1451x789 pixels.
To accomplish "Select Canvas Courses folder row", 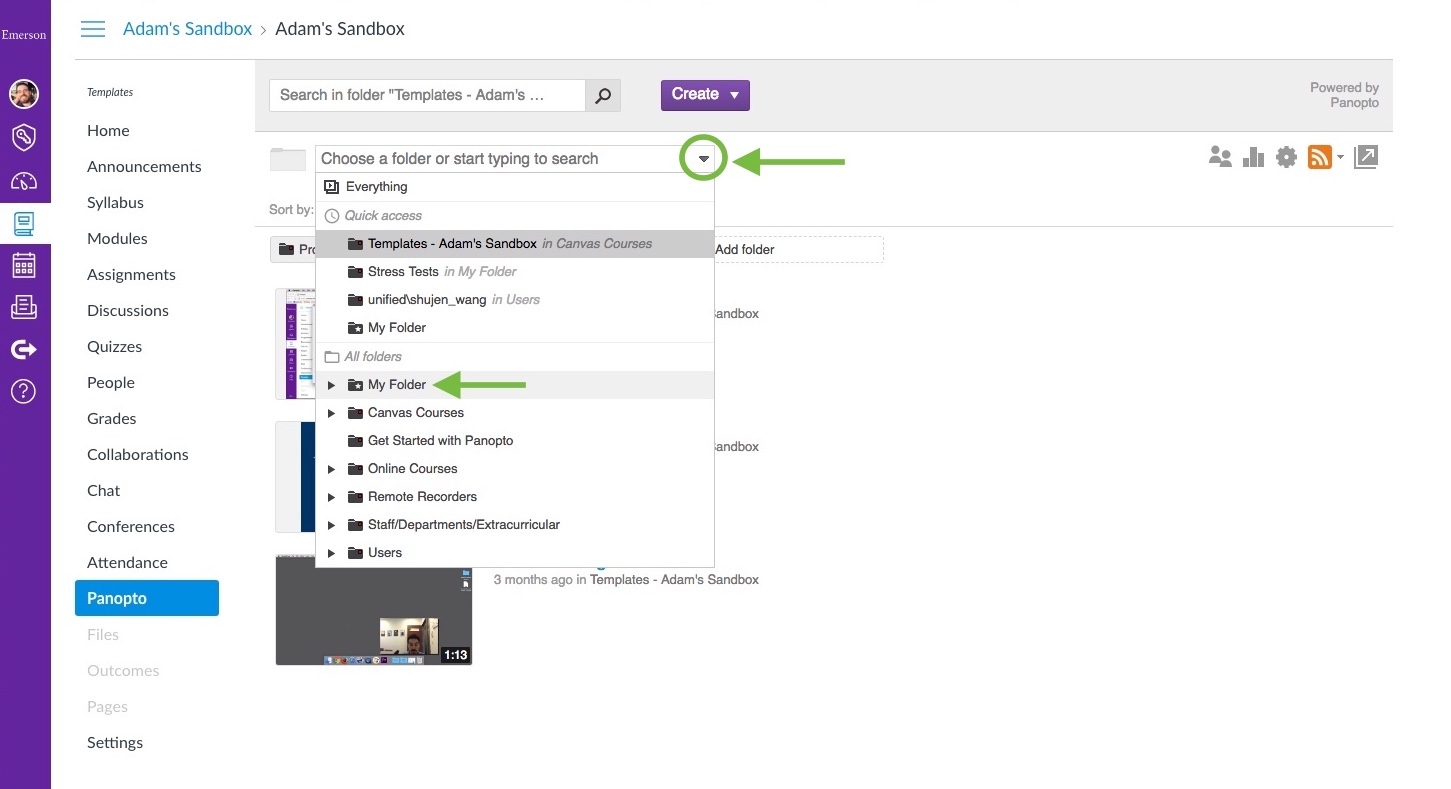I will (x=515, y=413).
